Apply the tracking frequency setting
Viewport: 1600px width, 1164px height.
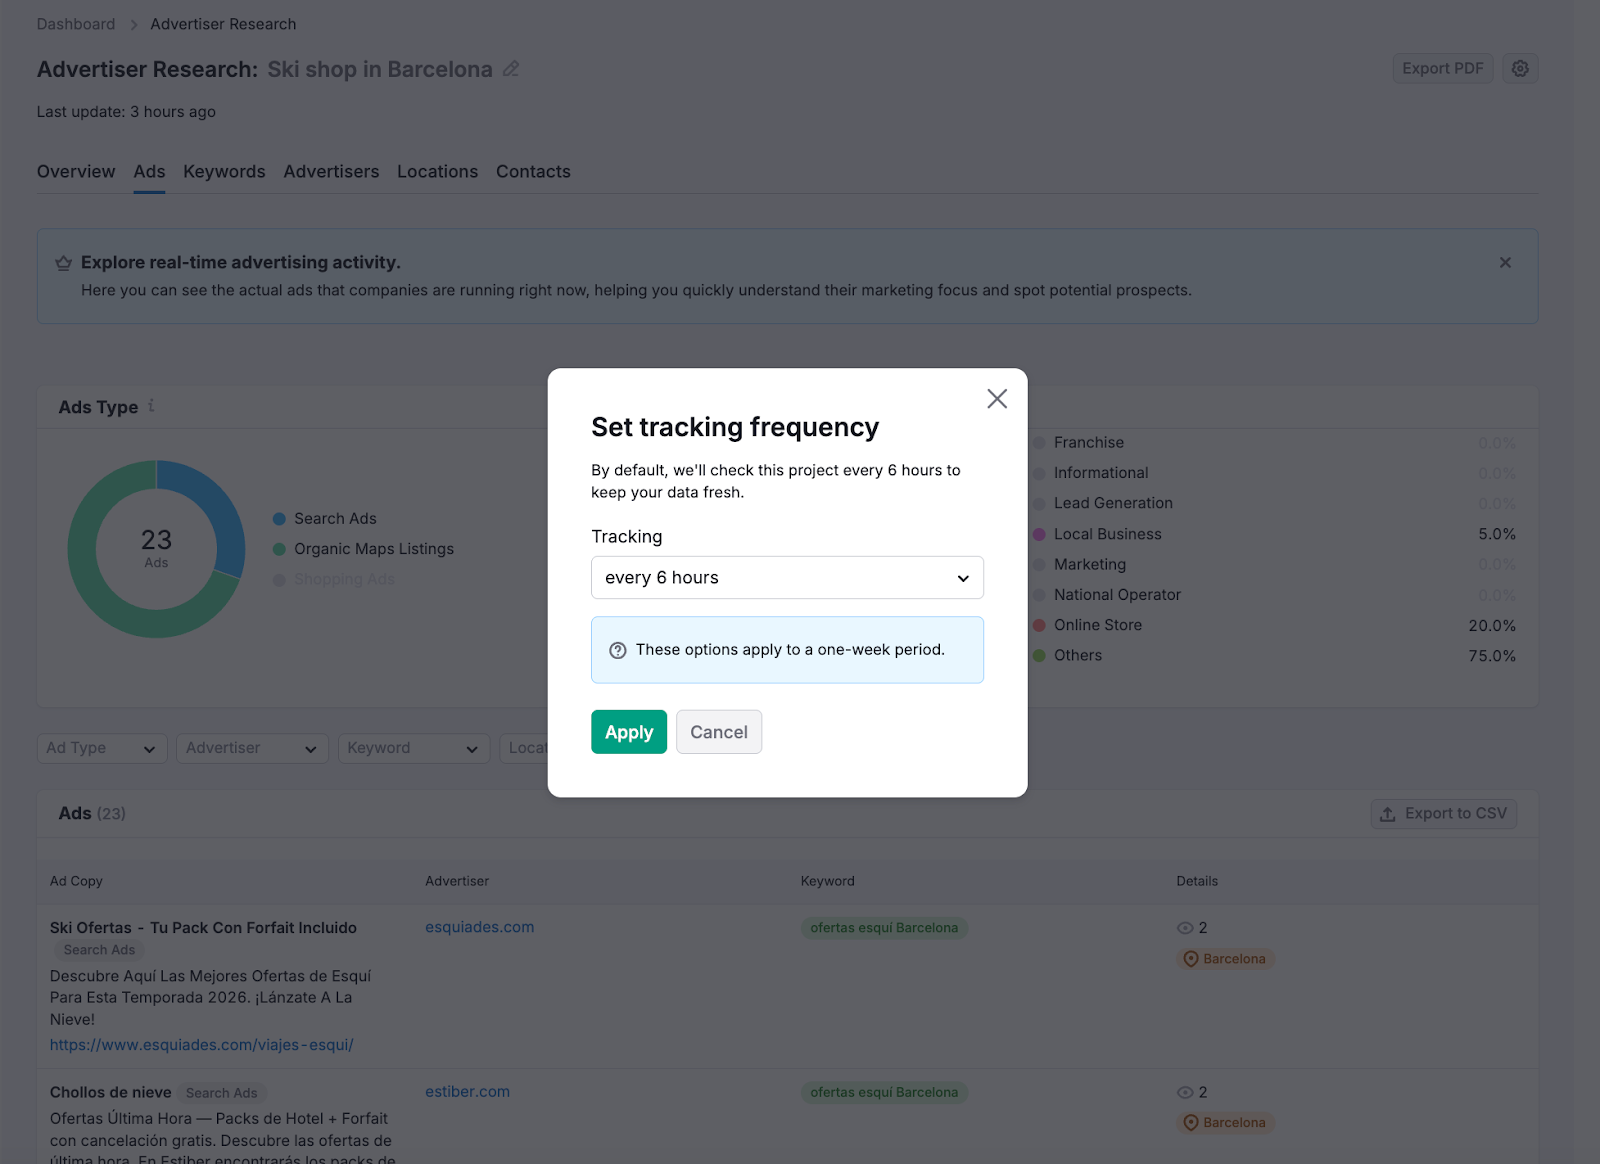[628, 732]
